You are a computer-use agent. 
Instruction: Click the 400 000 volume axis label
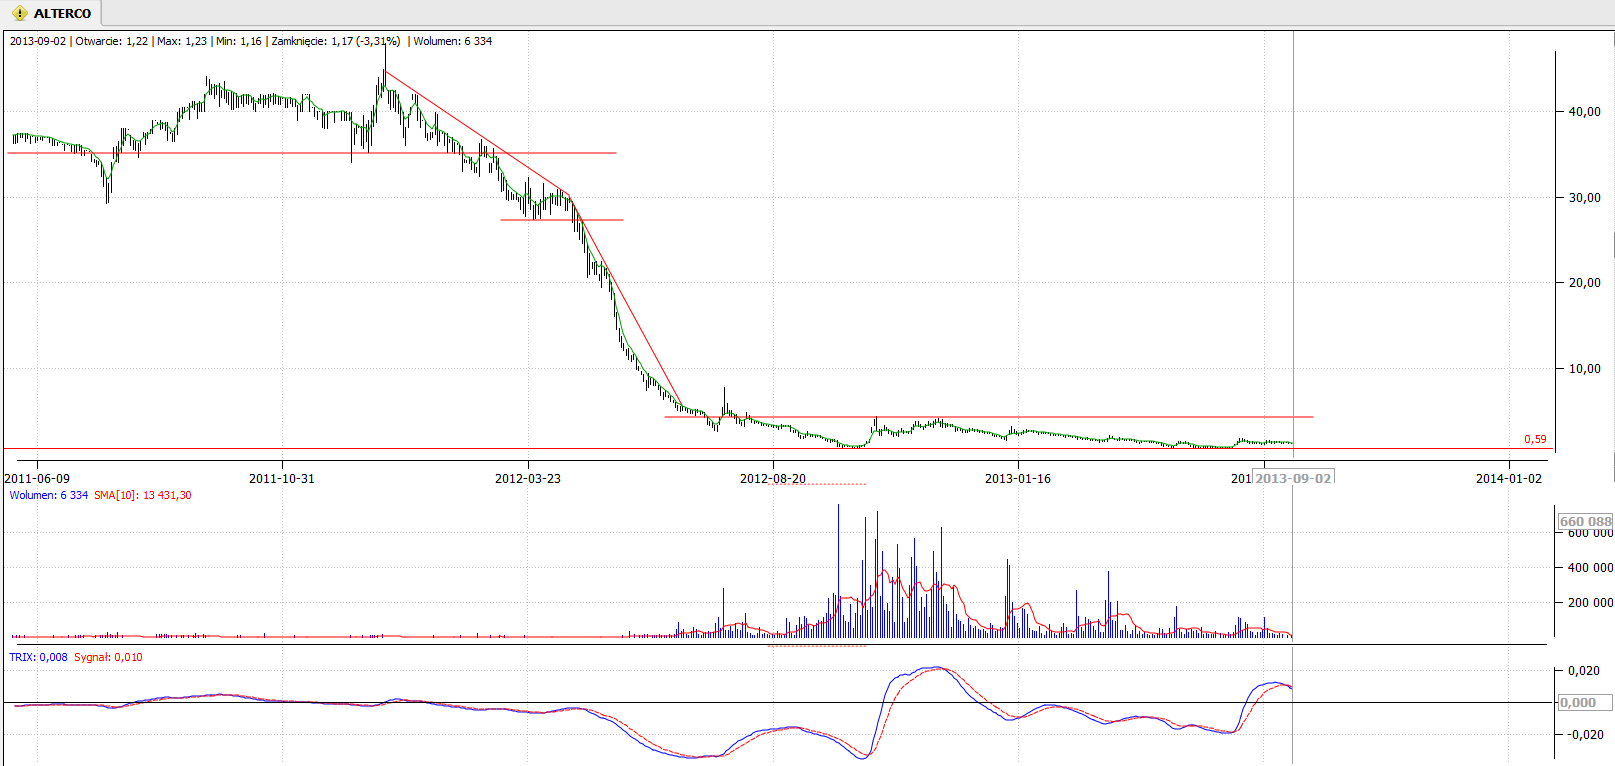pos(1590,568)
